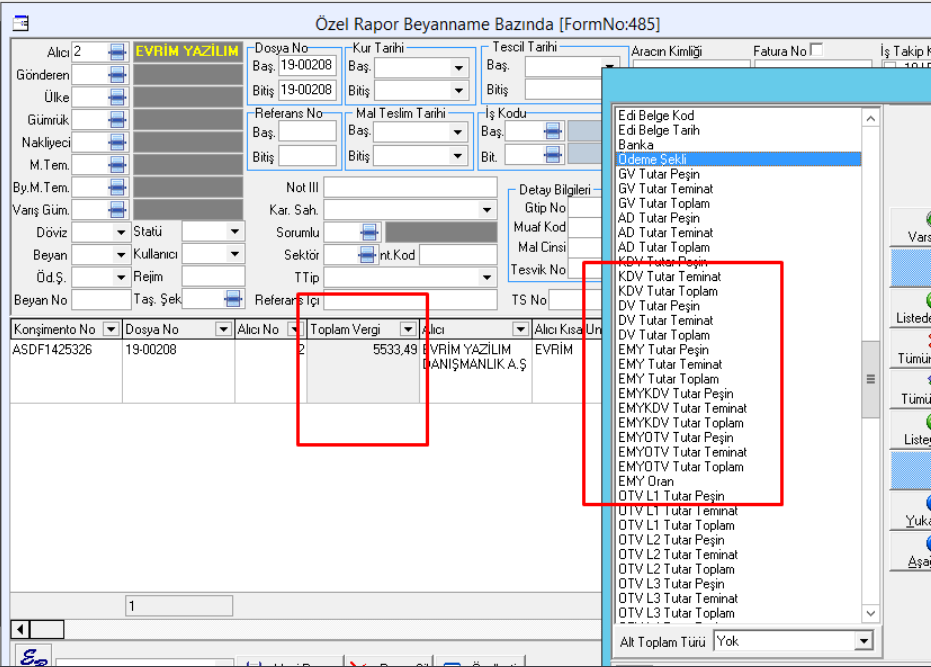Expand the Beyan combo box

121,255
